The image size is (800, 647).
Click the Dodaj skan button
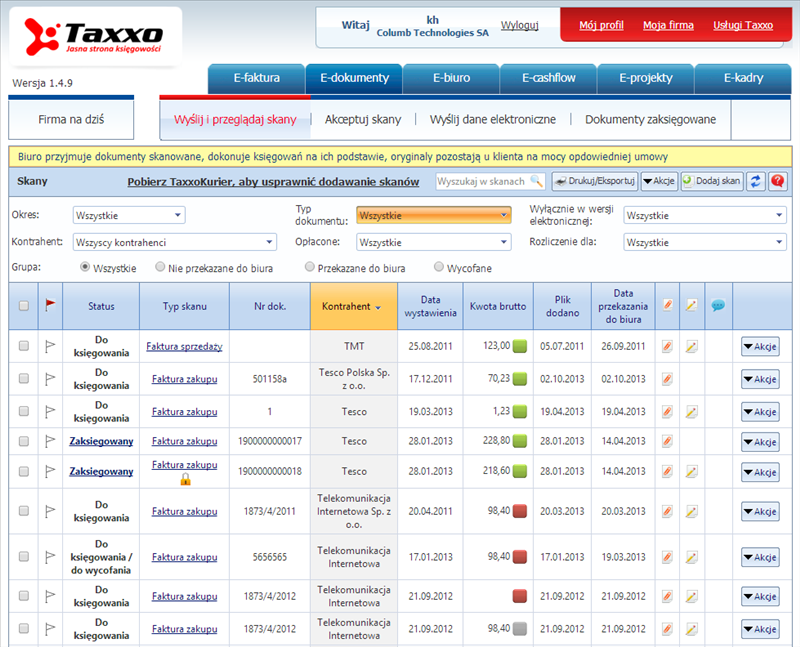712,181
